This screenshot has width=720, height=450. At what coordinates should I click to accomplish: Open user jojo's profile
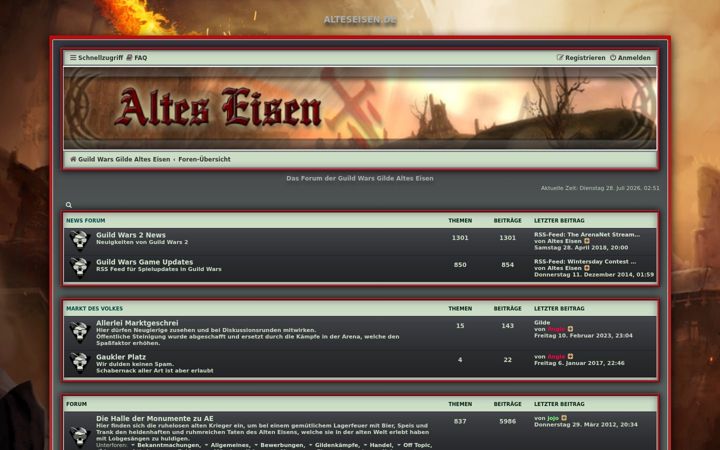coord(553,418)
